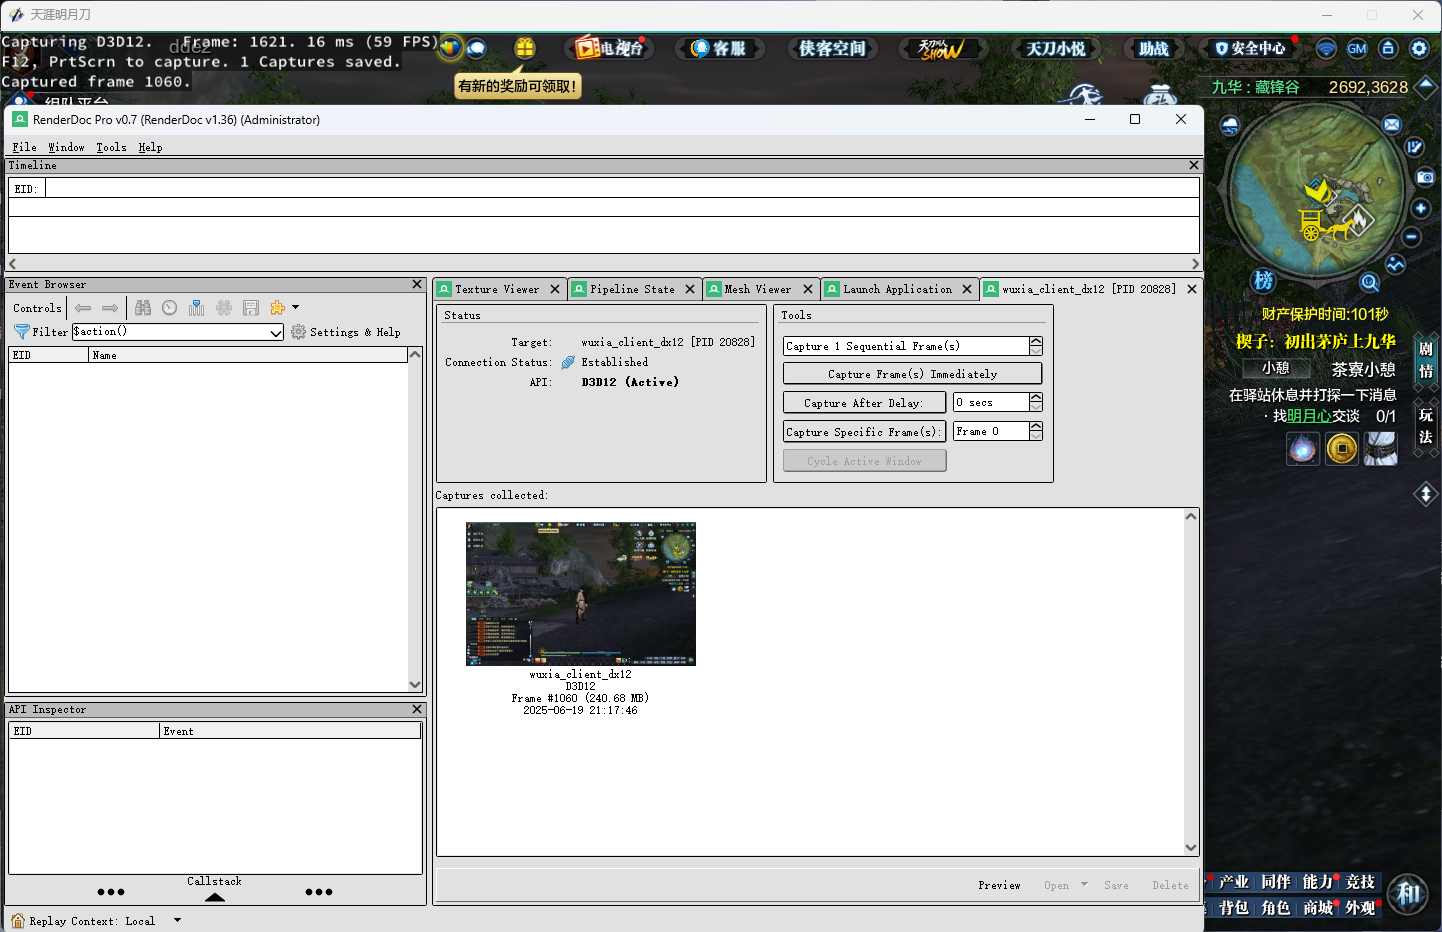Click the step back arrow in Event Browser
The width and height of the screenshot is (1442, 932).
tap(83, 308)
